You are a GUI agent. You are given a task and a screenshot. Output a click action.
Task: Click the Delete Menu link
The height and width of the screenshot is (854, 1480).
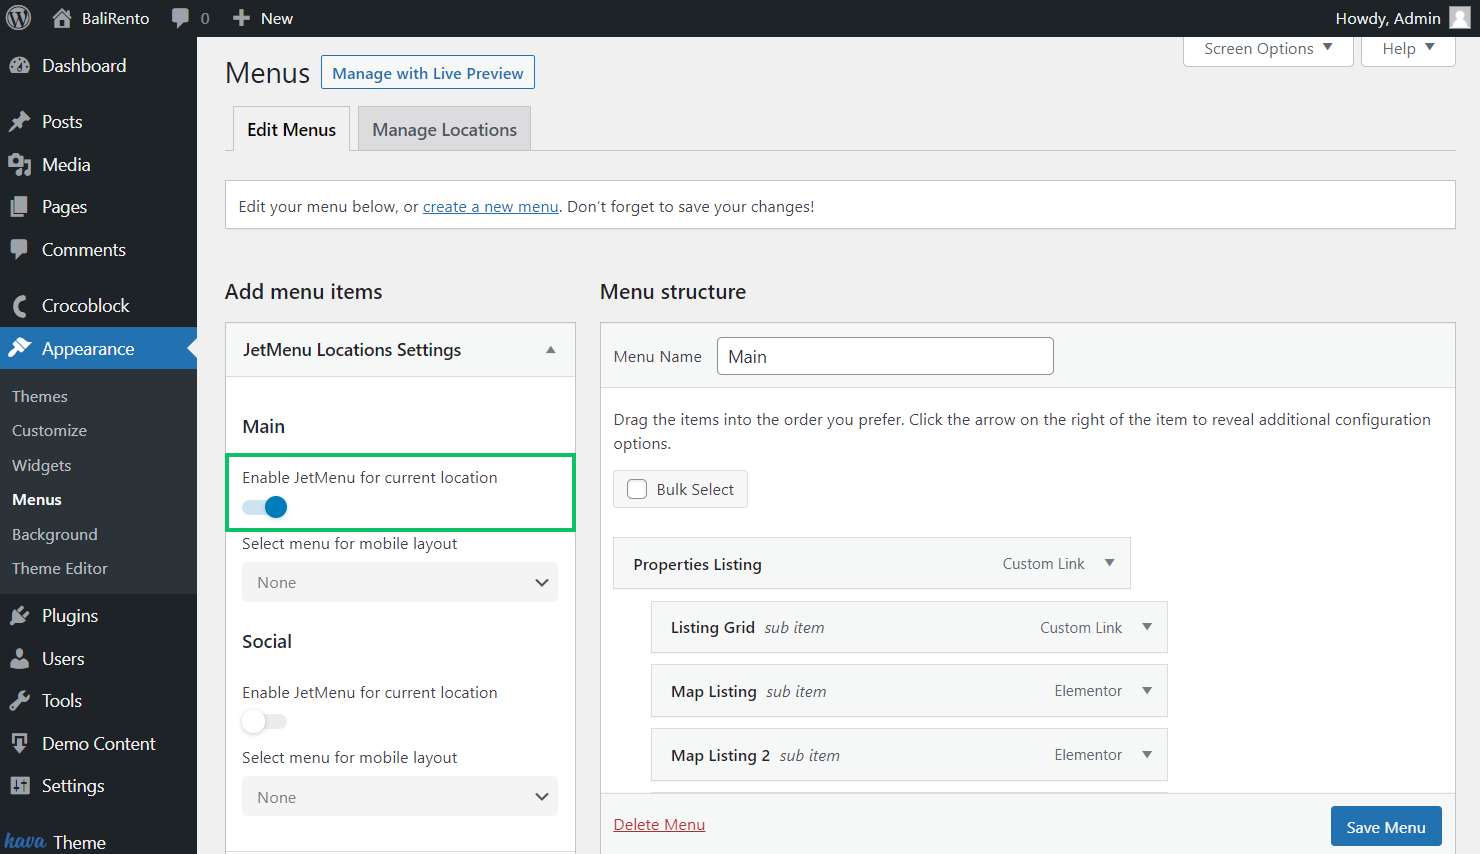click(659, 824)
